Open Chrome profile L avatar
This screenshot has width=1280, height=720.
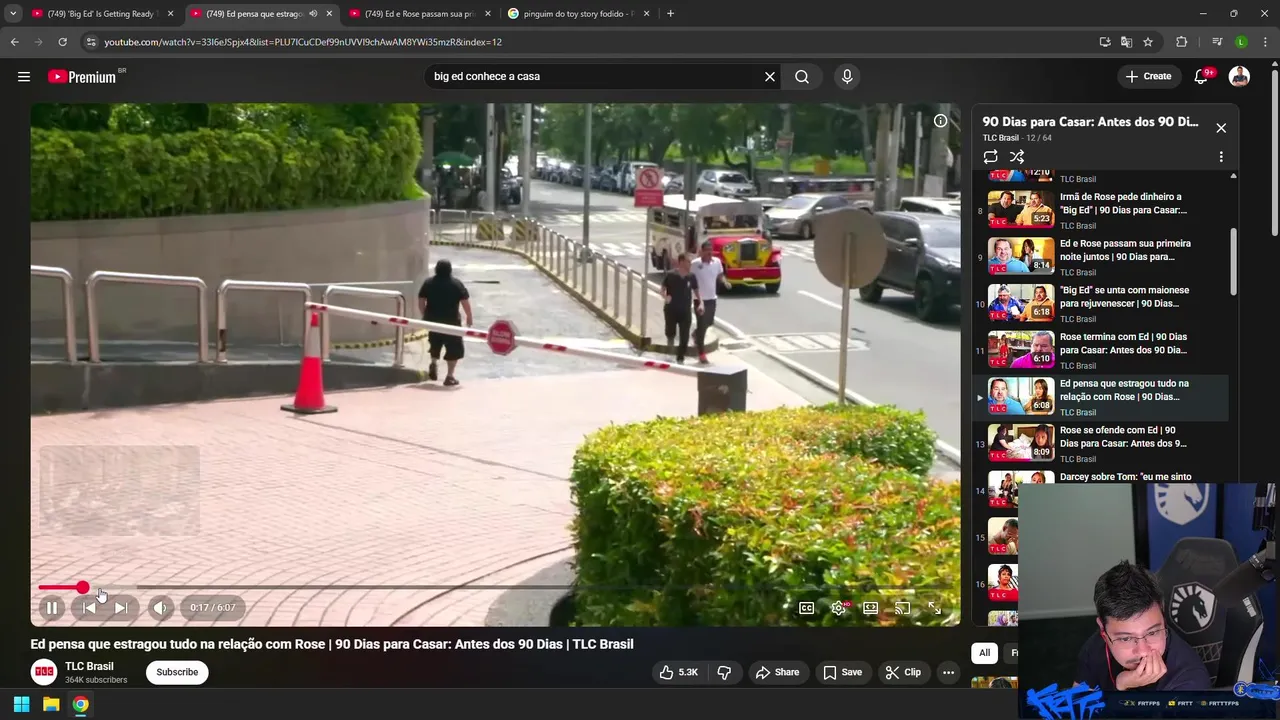[1241, 42]
